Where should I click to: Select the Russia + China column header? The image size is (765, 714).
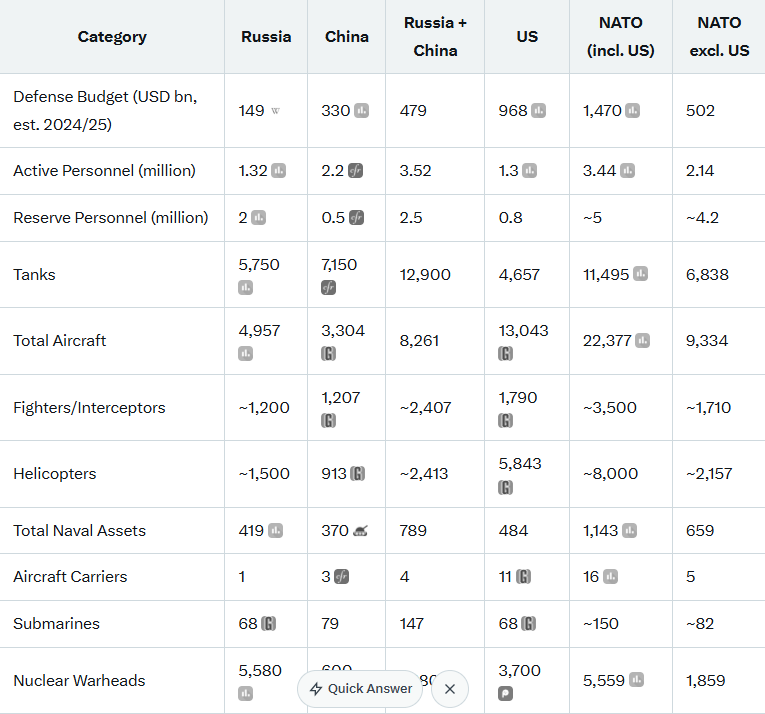(x=435, y=37)
